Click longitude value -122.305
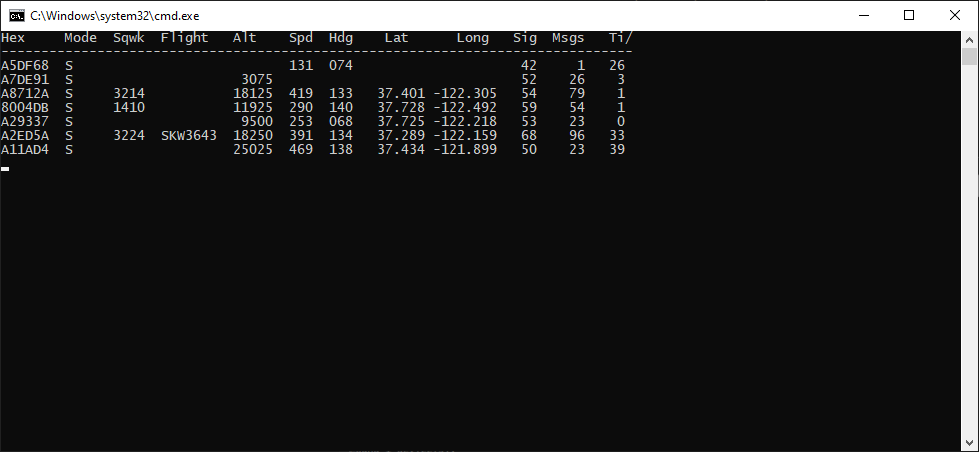979x452 pixels. [465, 94]
